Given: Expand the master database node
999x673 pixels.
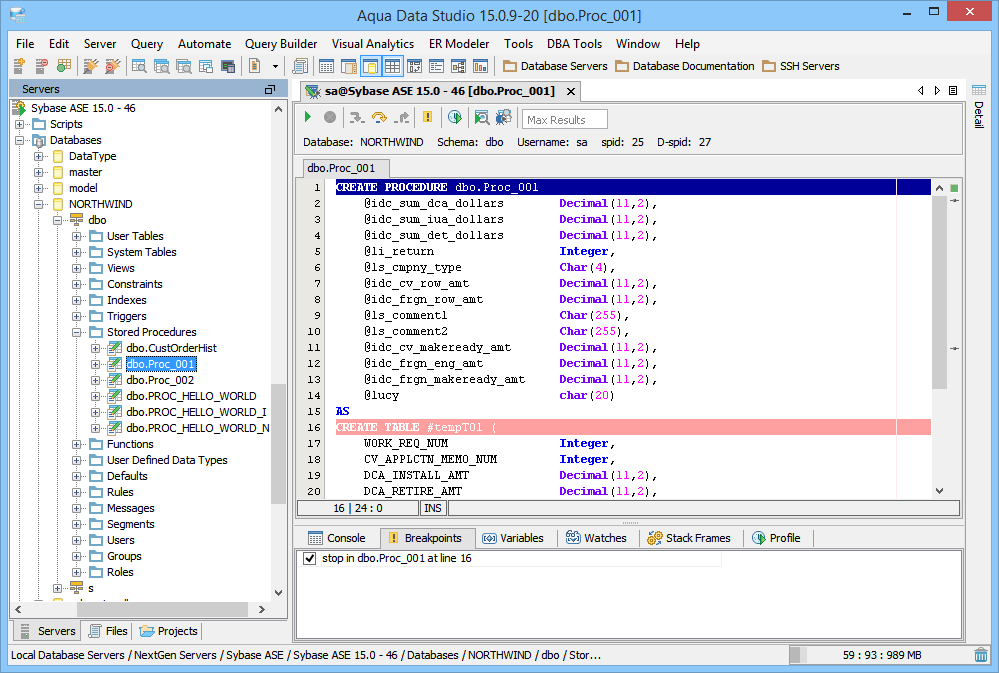Looking at the screenshot, I should coord(39,172).
